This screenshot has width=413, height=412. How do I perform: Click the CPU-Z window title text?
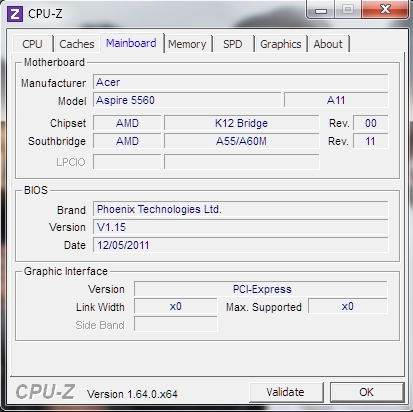point(45,14)
